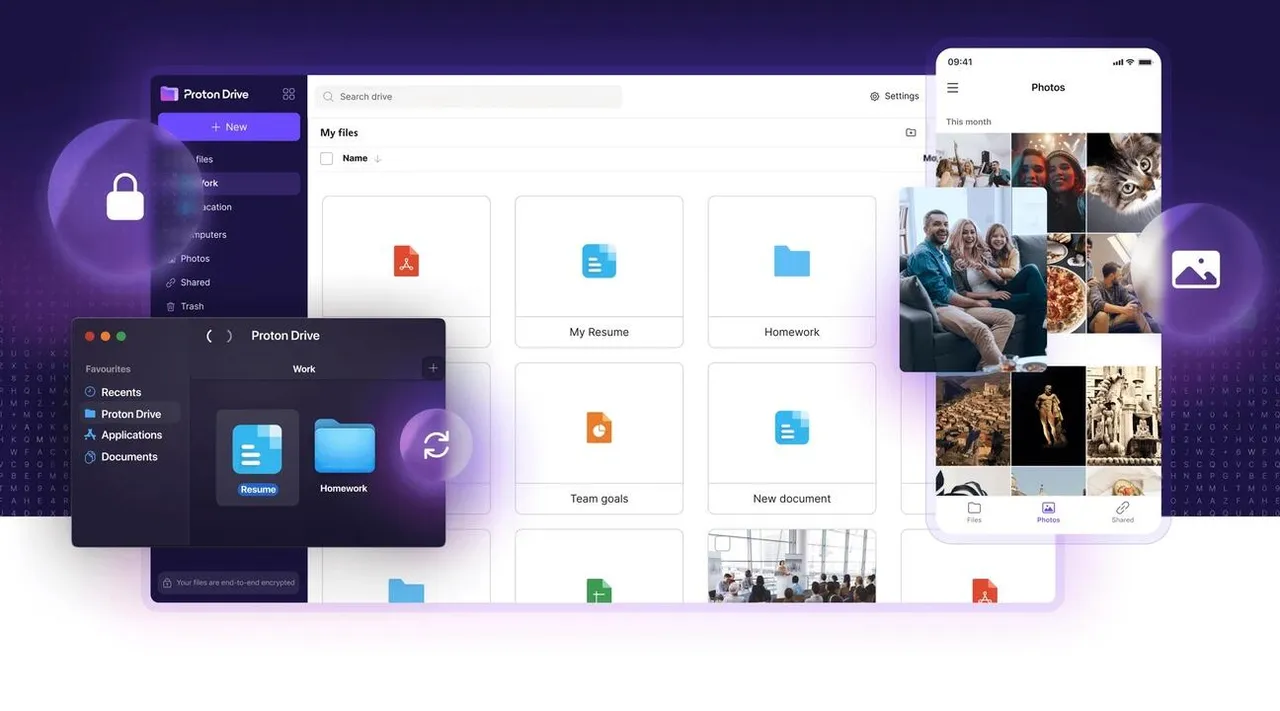Click the white padlock icon bubble

point(125,196)
